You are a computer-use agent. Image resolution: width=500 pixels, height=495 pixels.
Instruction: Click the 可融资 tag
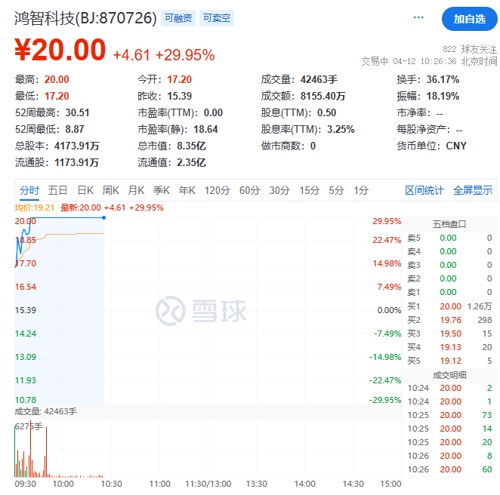click(178, 18)
